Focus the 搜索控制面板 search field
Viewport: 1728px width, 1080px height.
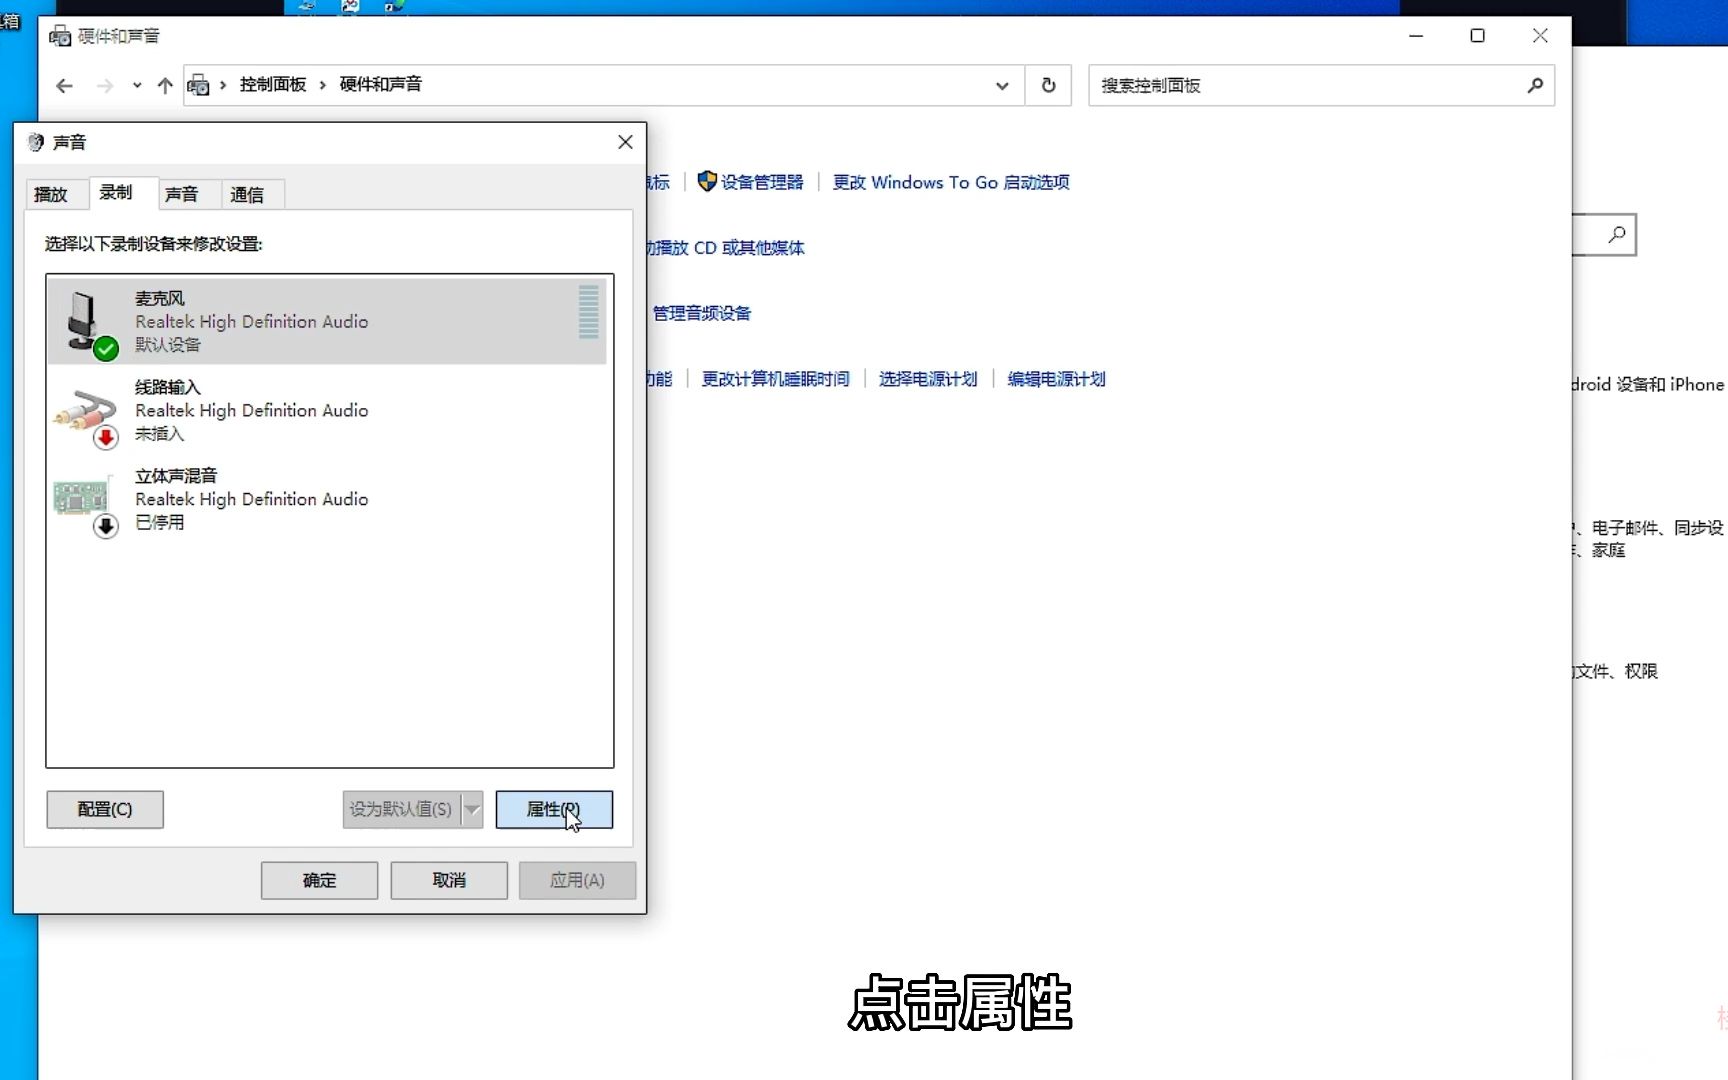pyautogui.click(x=1321, y=86)
